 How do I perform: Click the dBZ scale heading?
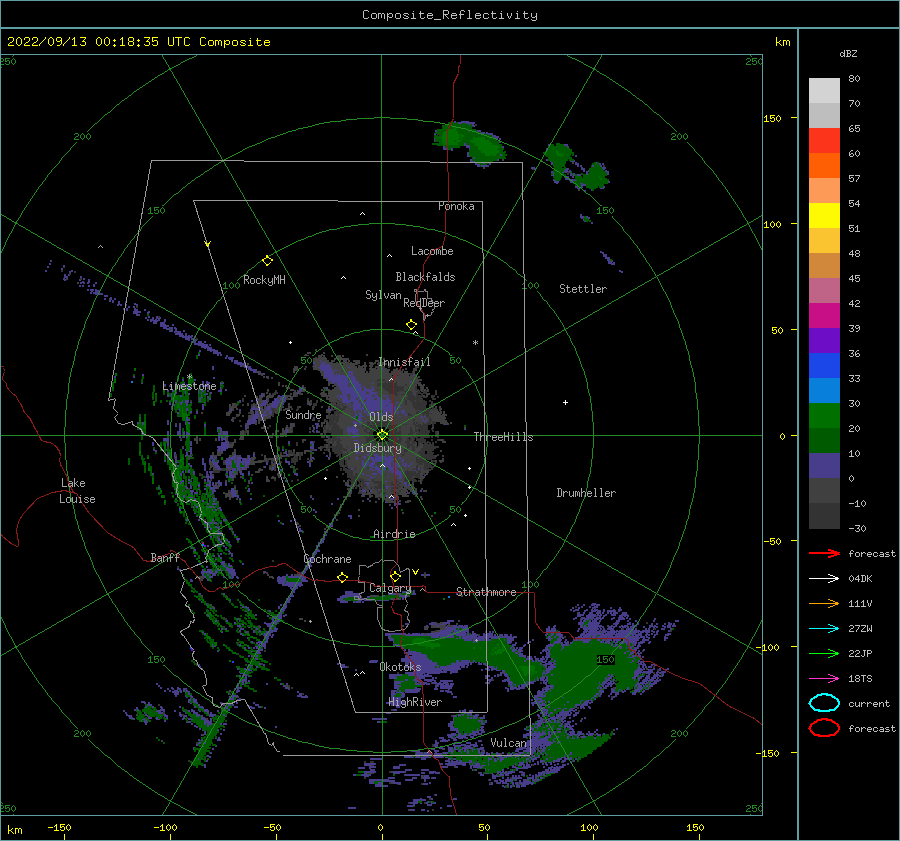coord(848,53)
